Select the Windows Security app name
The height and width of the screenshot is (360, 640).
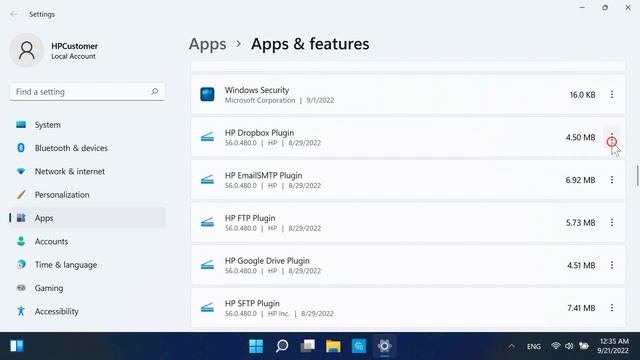(x=257, y=90)
